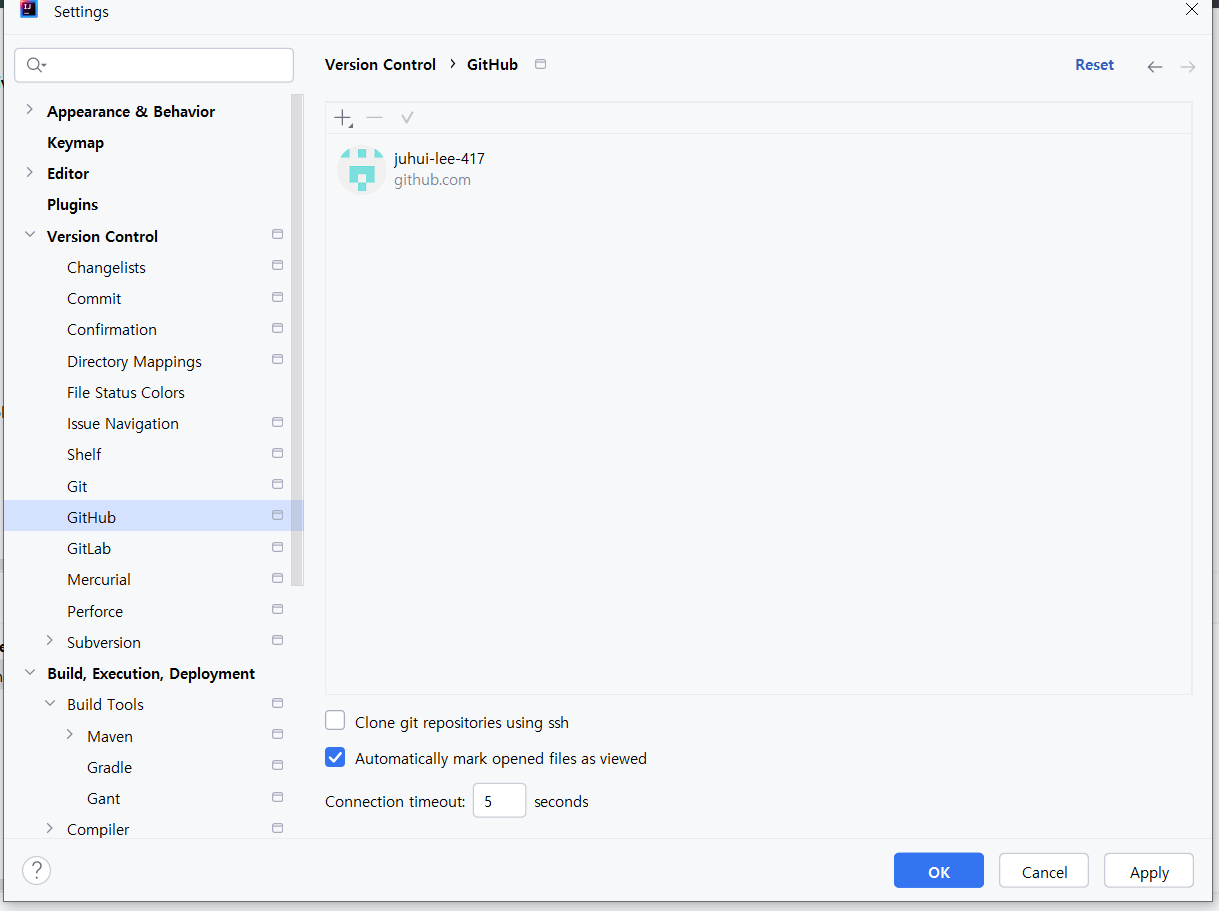Expand the Maven node
Viewport: 1219px width, 911px height.
click(69, 735)
